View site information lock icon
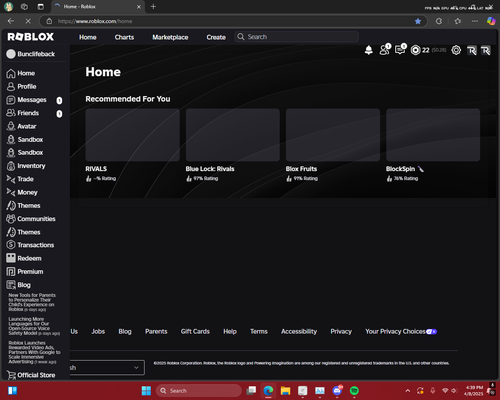500x400 pixels. click(49, 21)
